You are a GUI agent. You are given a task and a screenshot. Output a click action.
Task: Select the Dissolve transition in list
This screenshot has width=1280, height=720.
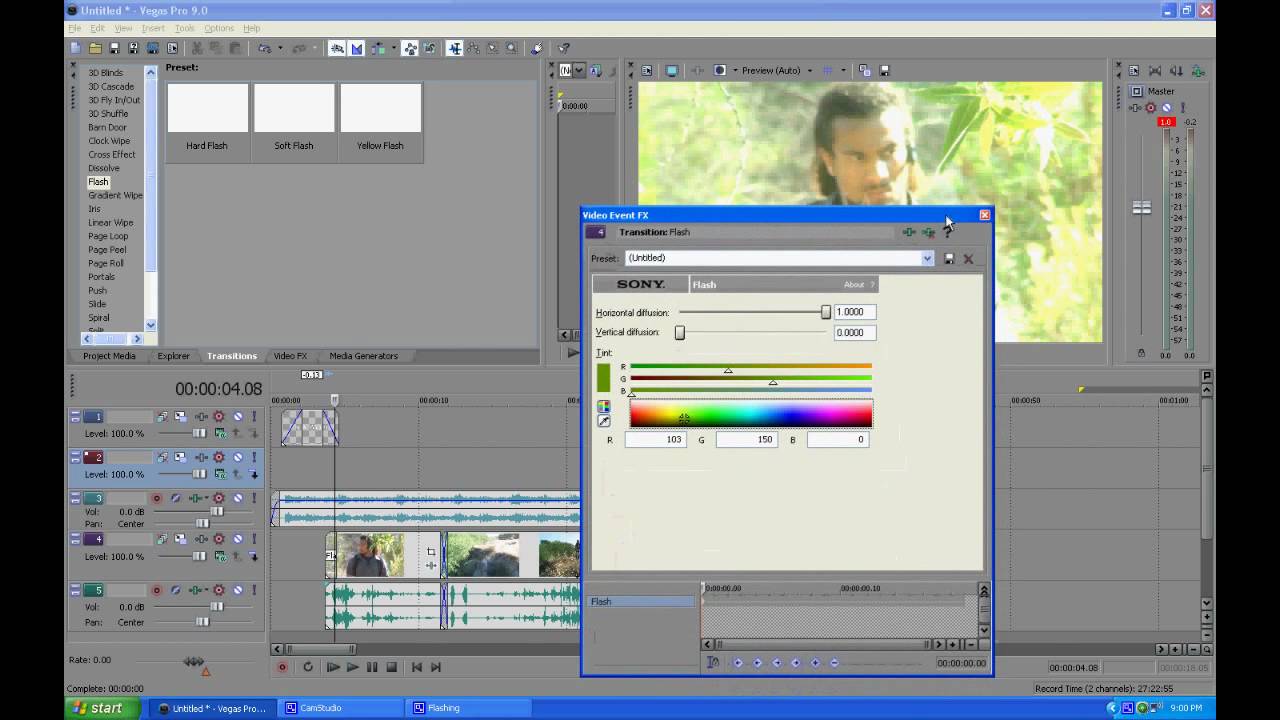tap(104, 168)
